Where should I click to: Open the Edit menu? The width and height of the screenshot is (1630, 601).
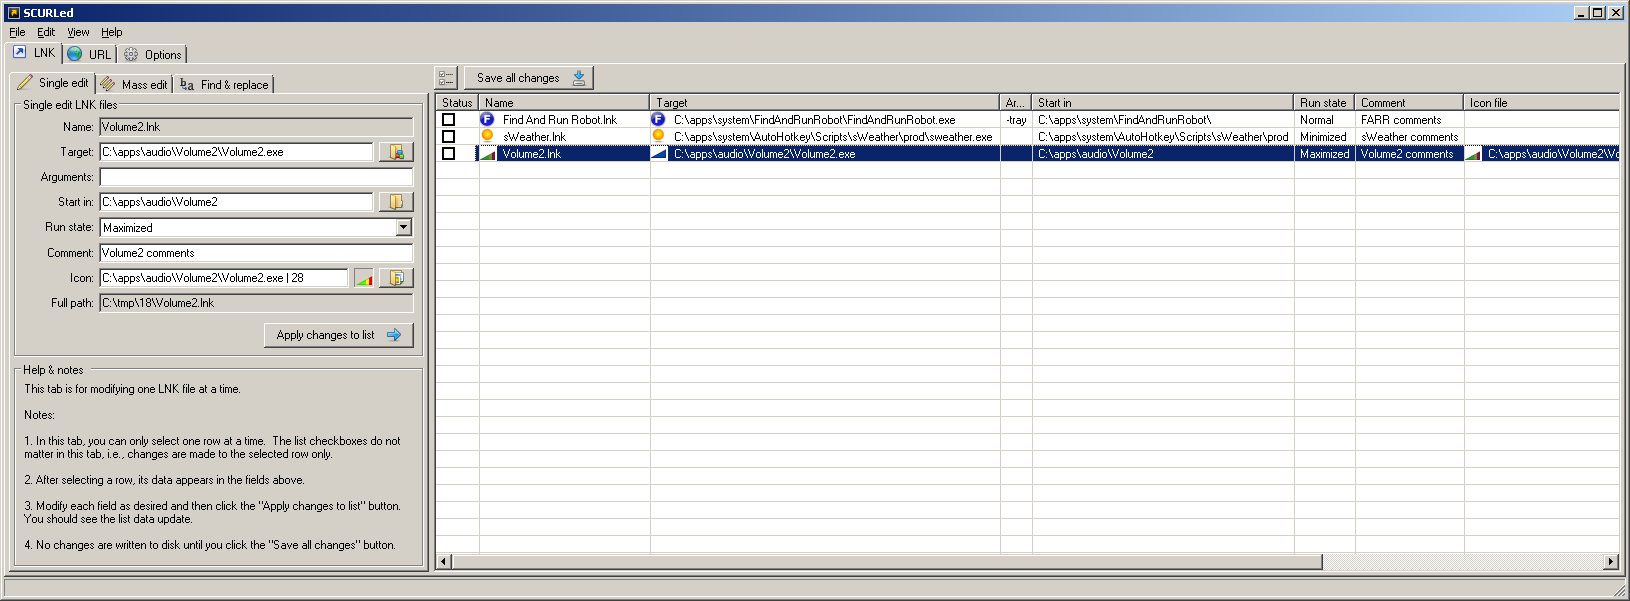pyautogui.click(x=46, y=32)
